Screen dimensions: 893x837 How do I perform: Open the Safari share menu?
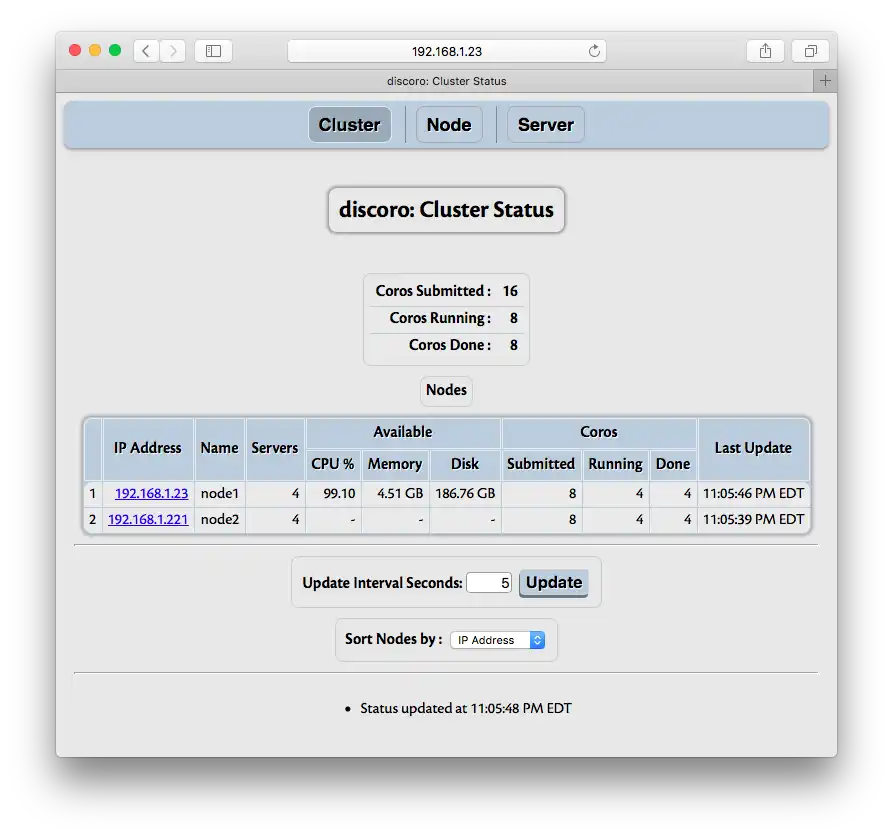pyautogui.click(x=765, y=51)
